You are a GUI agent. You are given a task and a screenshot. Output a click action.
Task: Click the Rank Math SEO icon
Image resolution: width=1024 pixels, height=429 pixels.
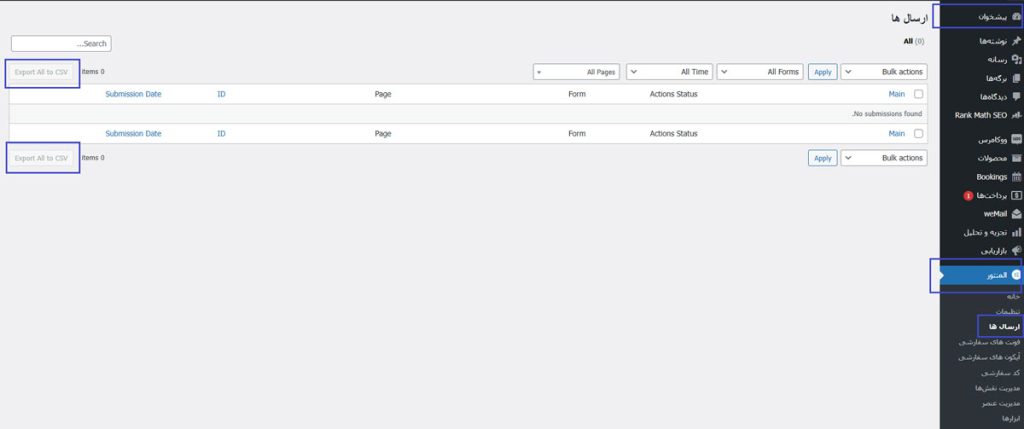click(1016, 115)
